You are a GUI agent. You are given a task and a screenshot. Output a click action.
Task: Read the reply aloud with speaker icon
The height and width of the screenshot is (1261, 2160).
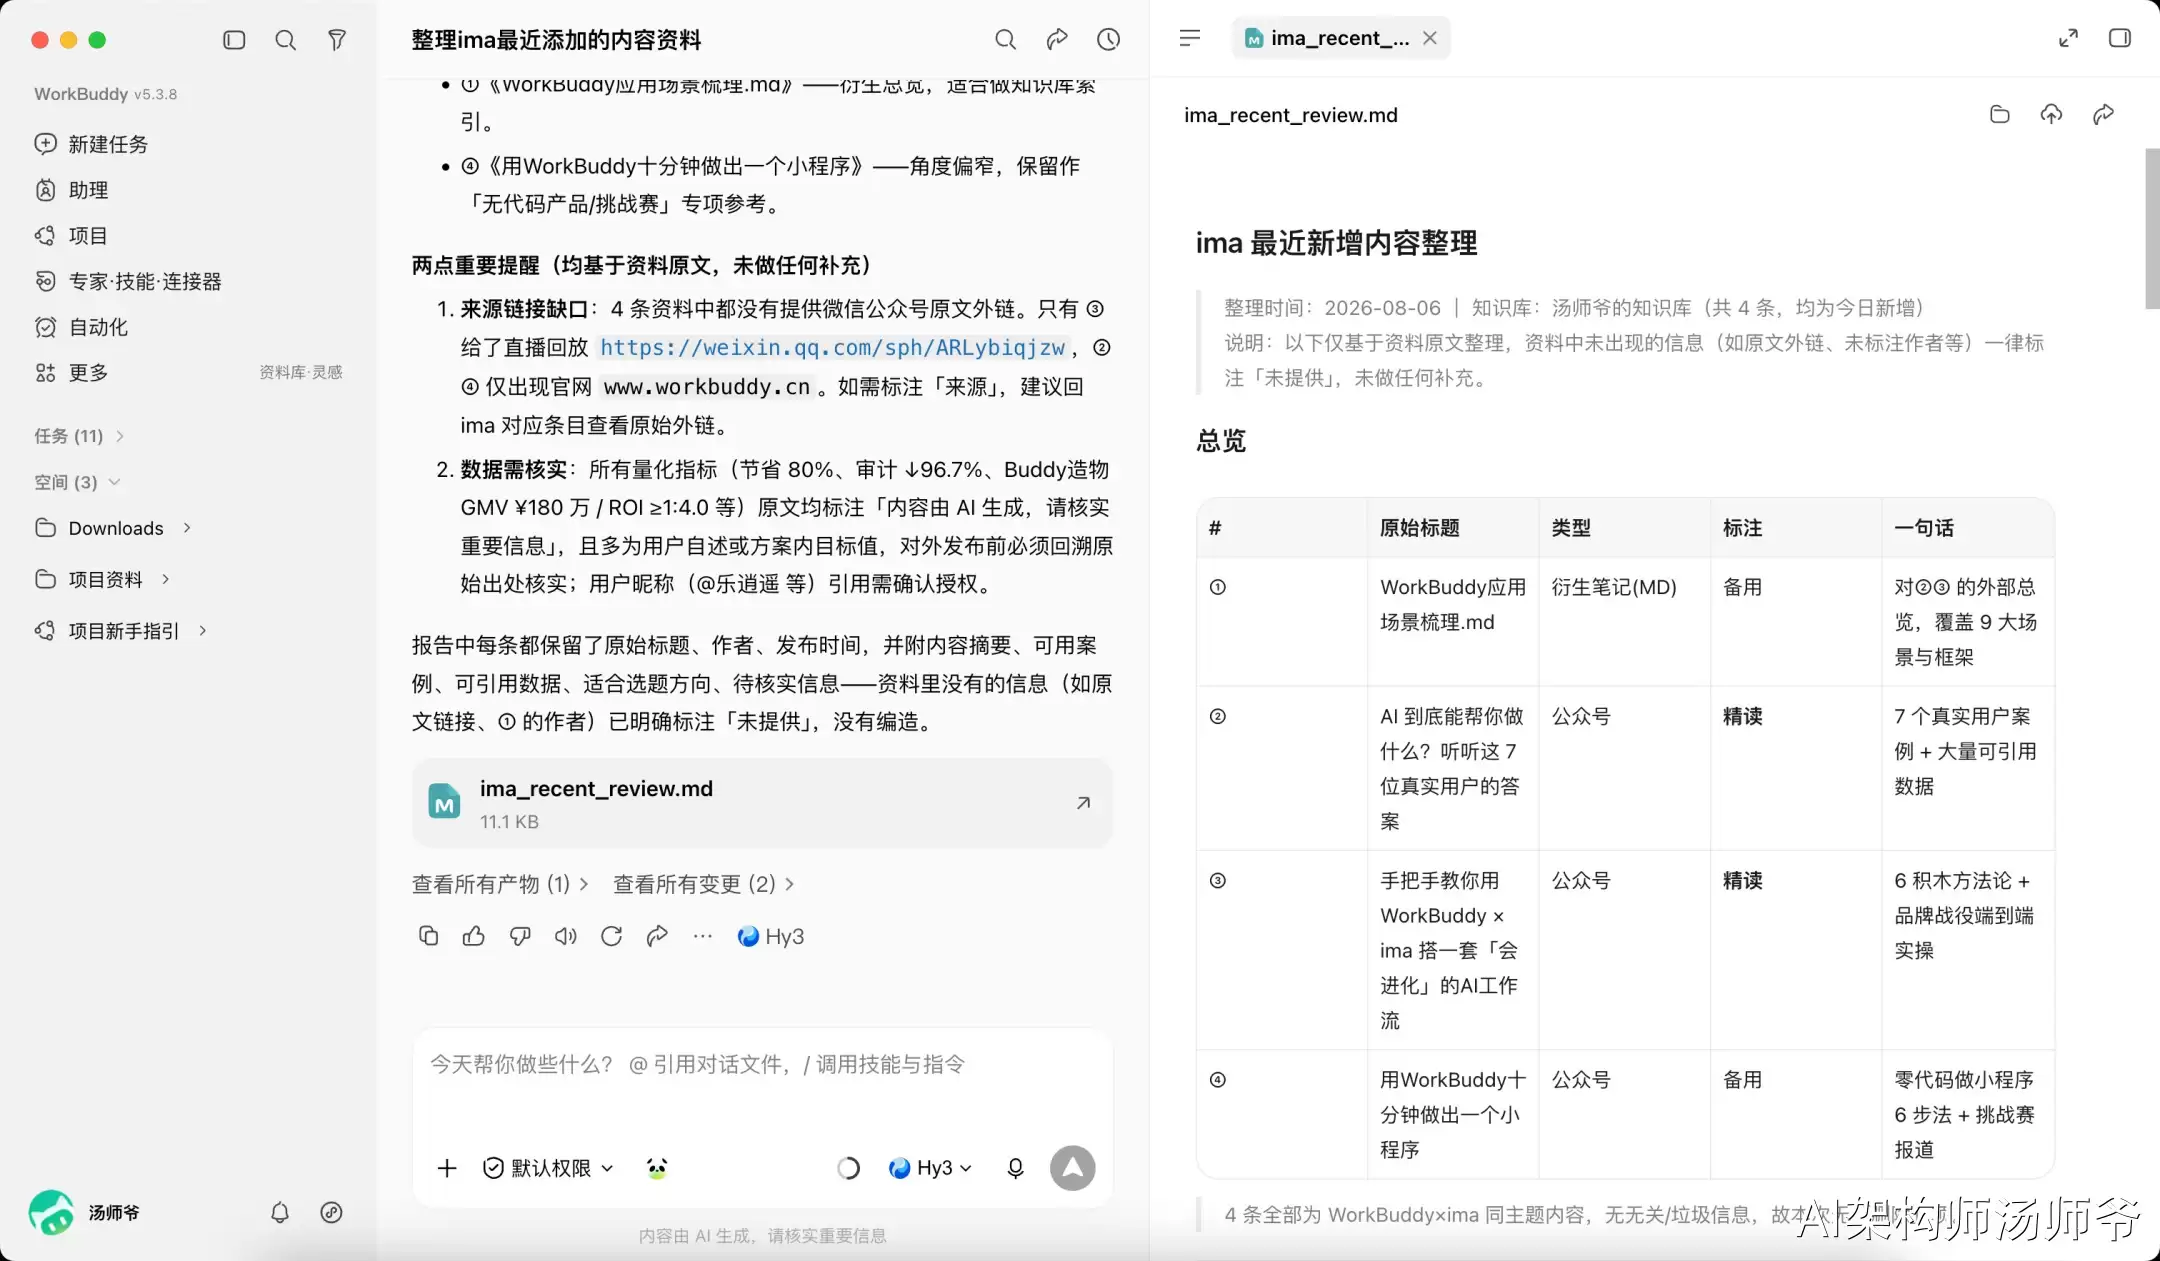tap(566, 936)
